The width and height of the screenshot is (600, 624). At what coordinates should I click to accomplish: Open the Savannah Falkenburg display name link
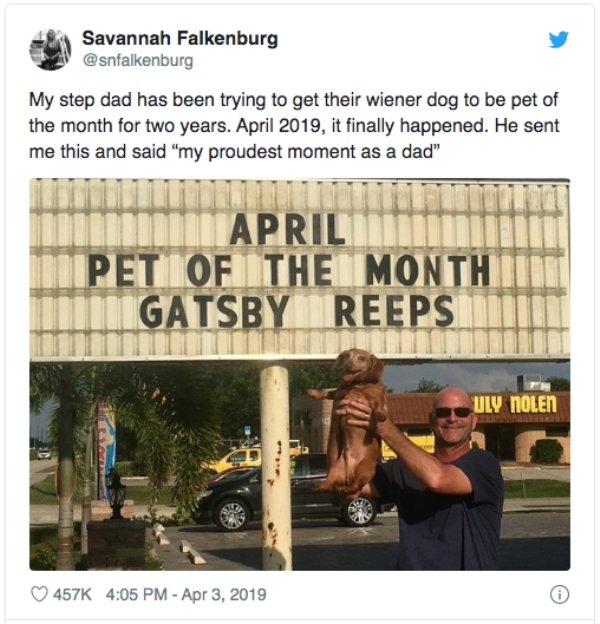(180, 39)
